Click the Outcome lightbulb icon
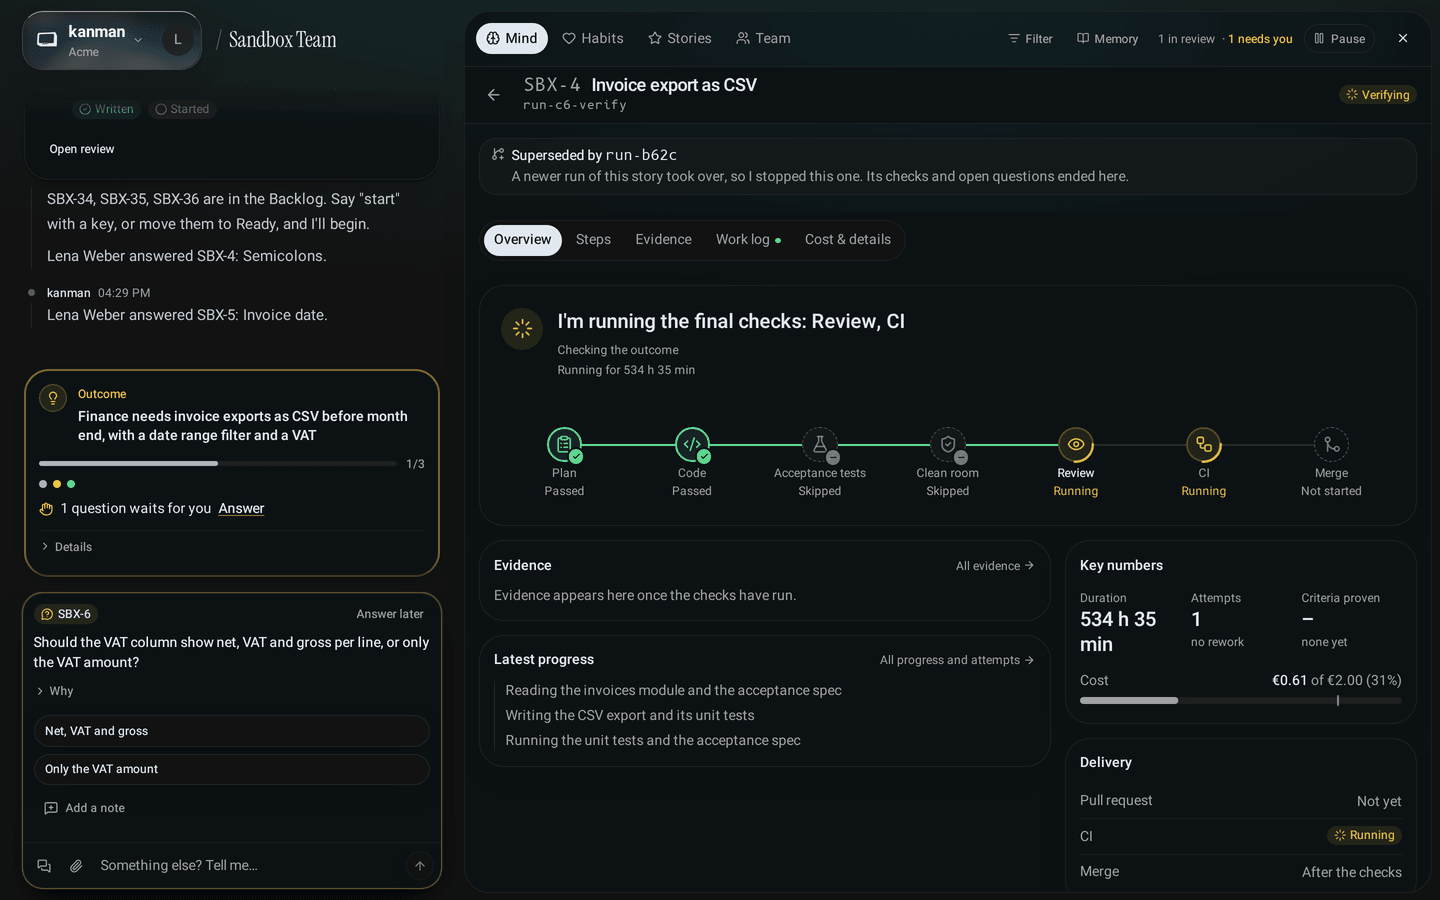1440x900 pixels. [x=53, y=398]
